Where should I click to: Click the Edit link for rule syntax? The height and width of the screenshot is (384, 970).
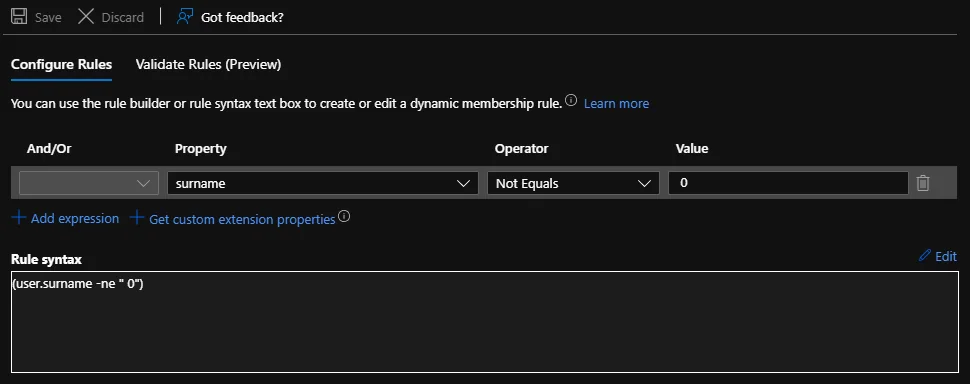click(946, 256)
